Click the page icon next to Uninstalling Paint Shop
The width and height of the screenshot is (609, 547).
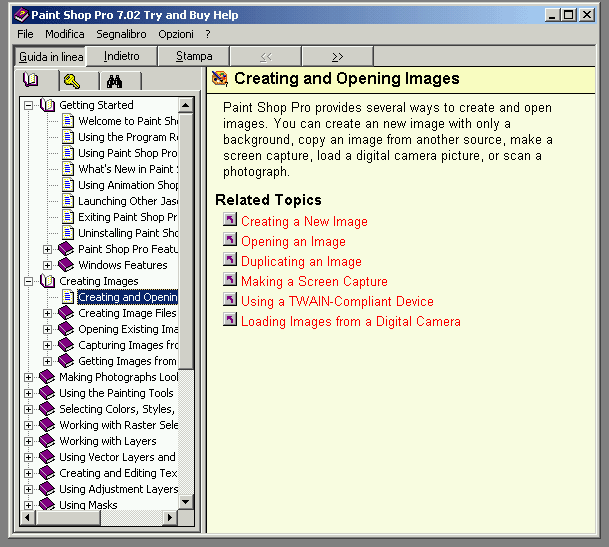[68, 233]
